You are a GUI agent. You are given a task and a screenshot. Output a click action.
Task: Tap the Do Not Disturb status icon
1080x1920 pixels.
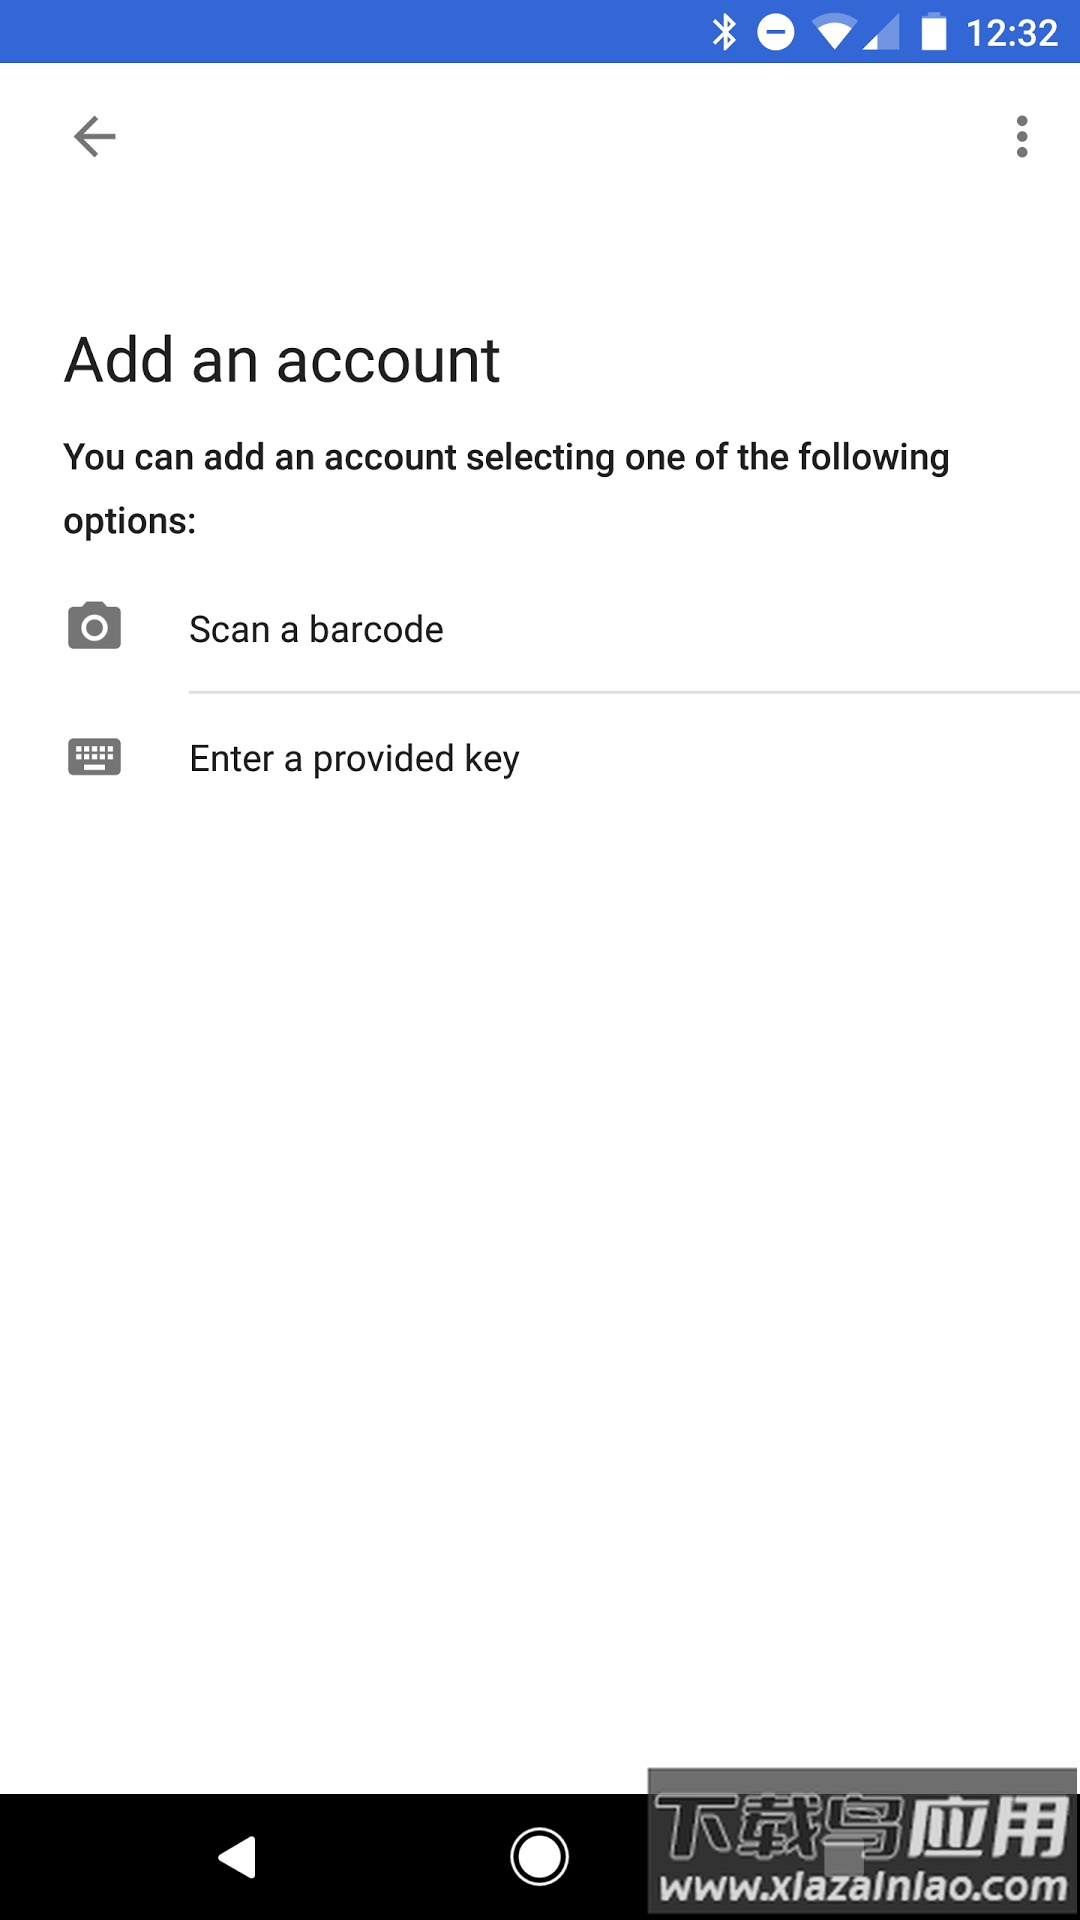[x=776, y=32]
